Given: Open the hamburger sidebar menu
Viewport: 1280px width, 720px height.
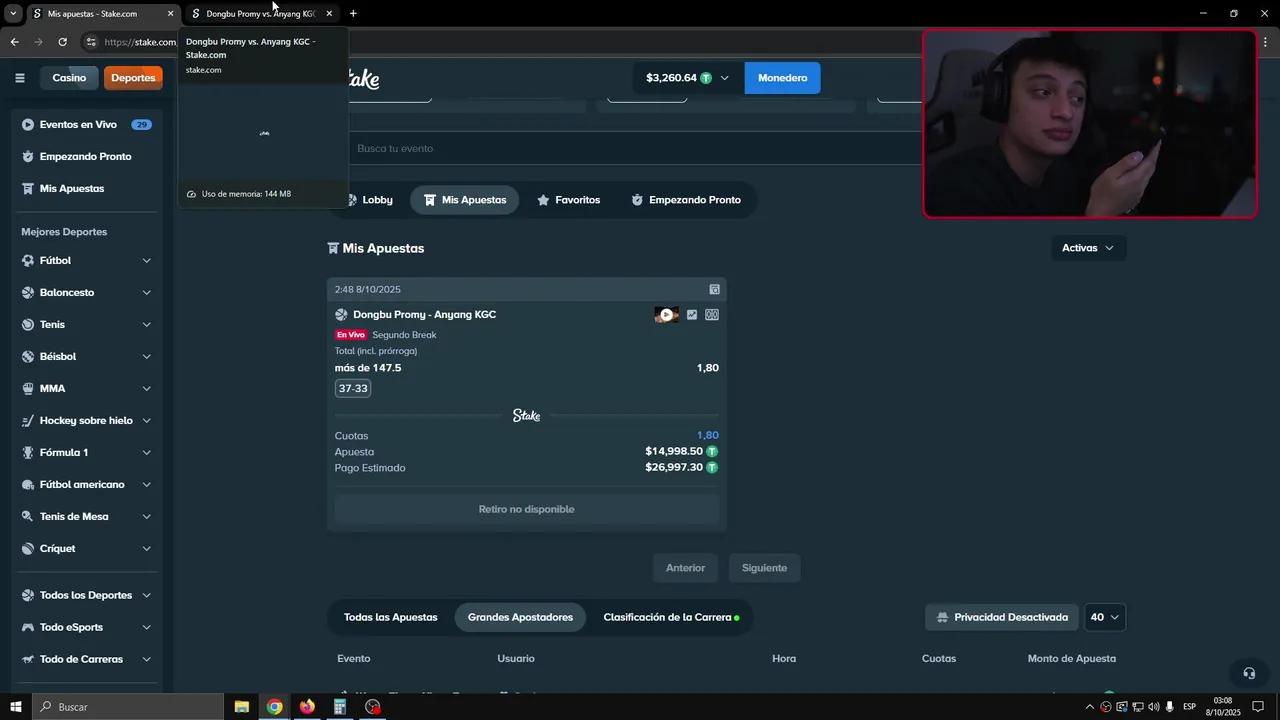Looking at the screenshot, I should (x=19, y=78).
